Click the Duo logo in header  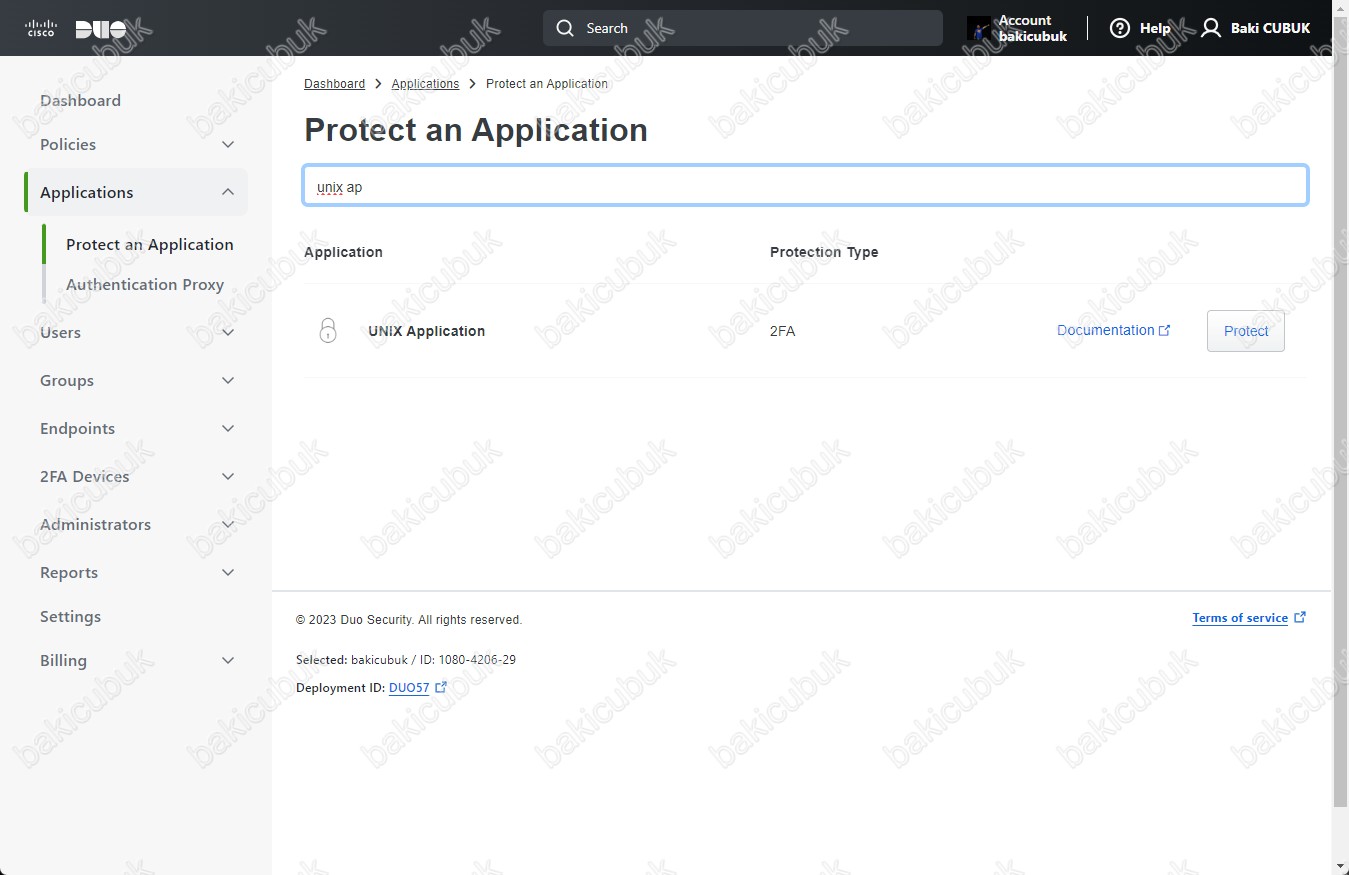[x=101, y=29]
